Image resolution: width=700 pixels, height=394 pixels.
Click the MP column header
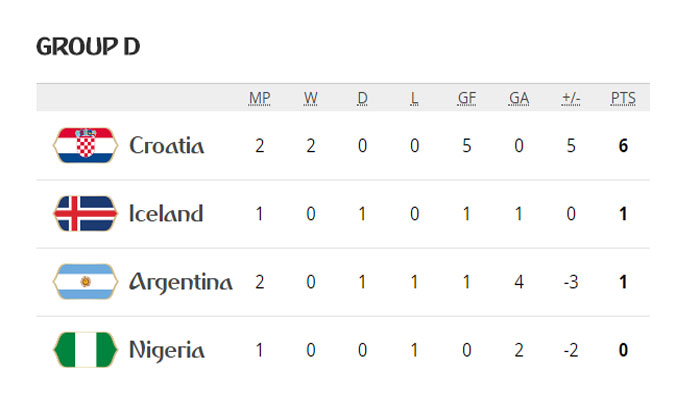259,98
